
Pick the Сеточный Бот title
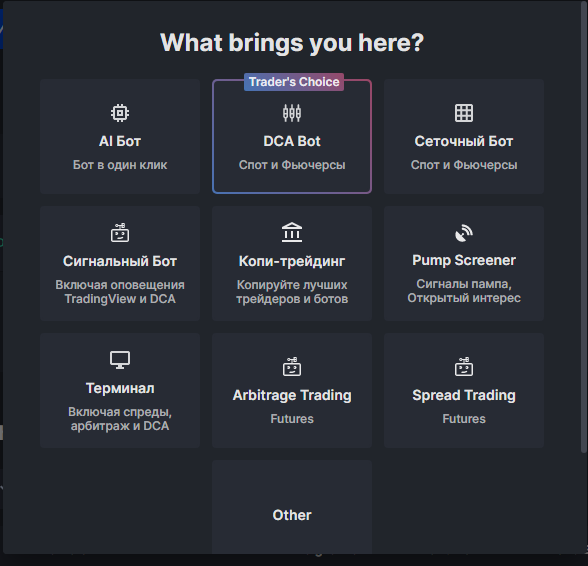[464, 141]
